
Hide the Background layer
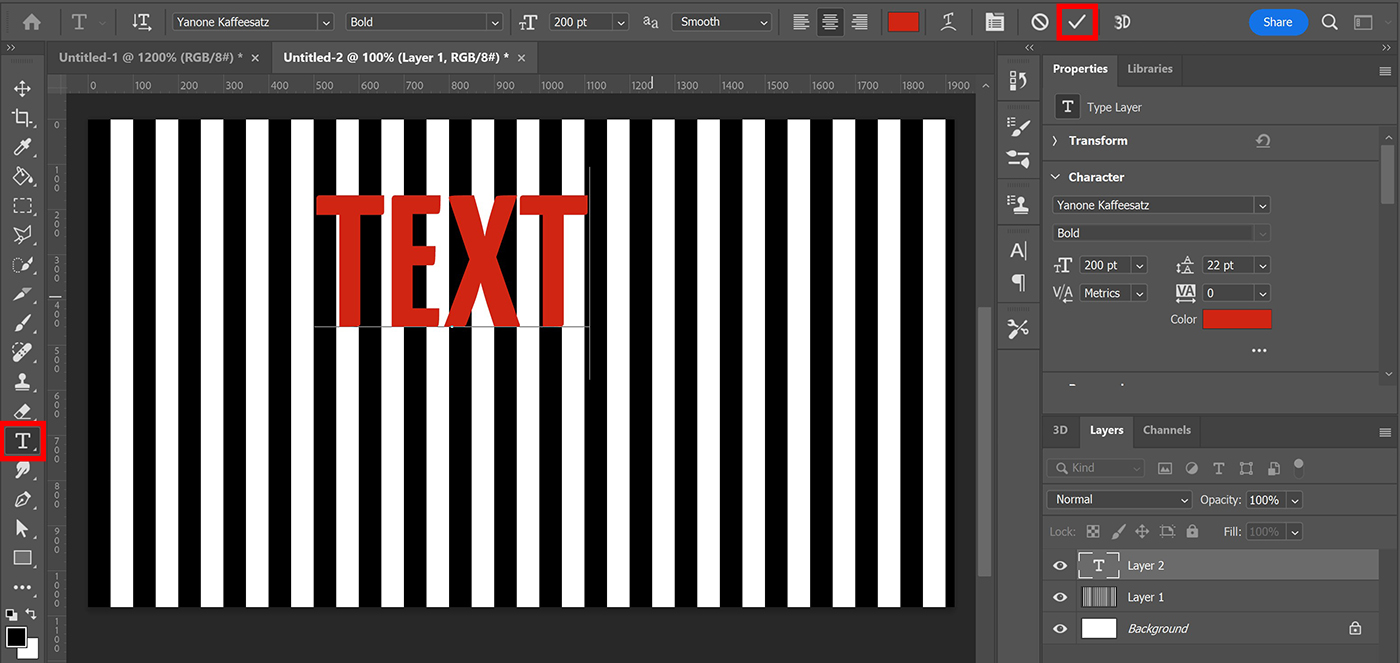[x=1058, y=629]
